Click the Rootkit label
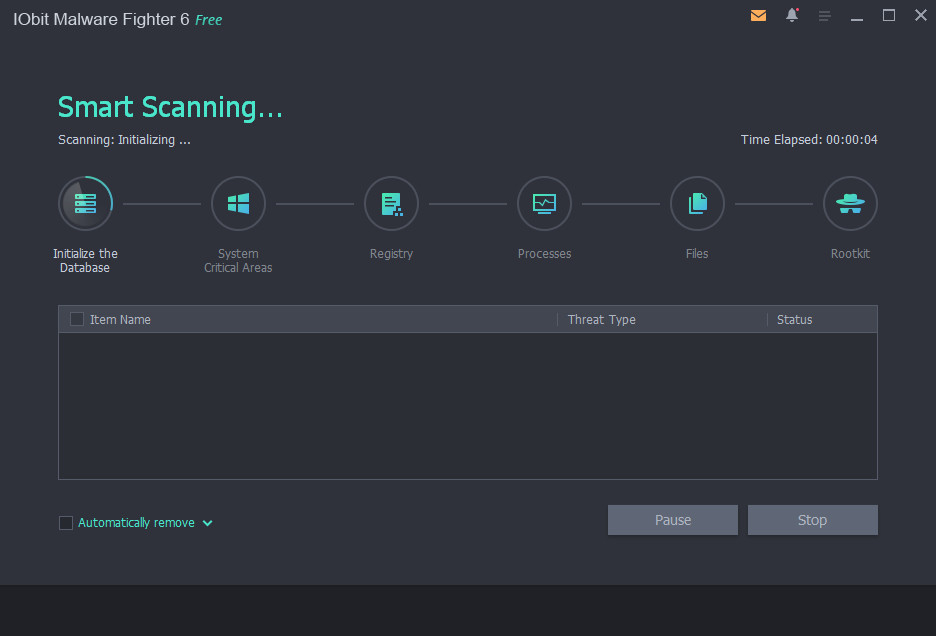 (850, 254)
